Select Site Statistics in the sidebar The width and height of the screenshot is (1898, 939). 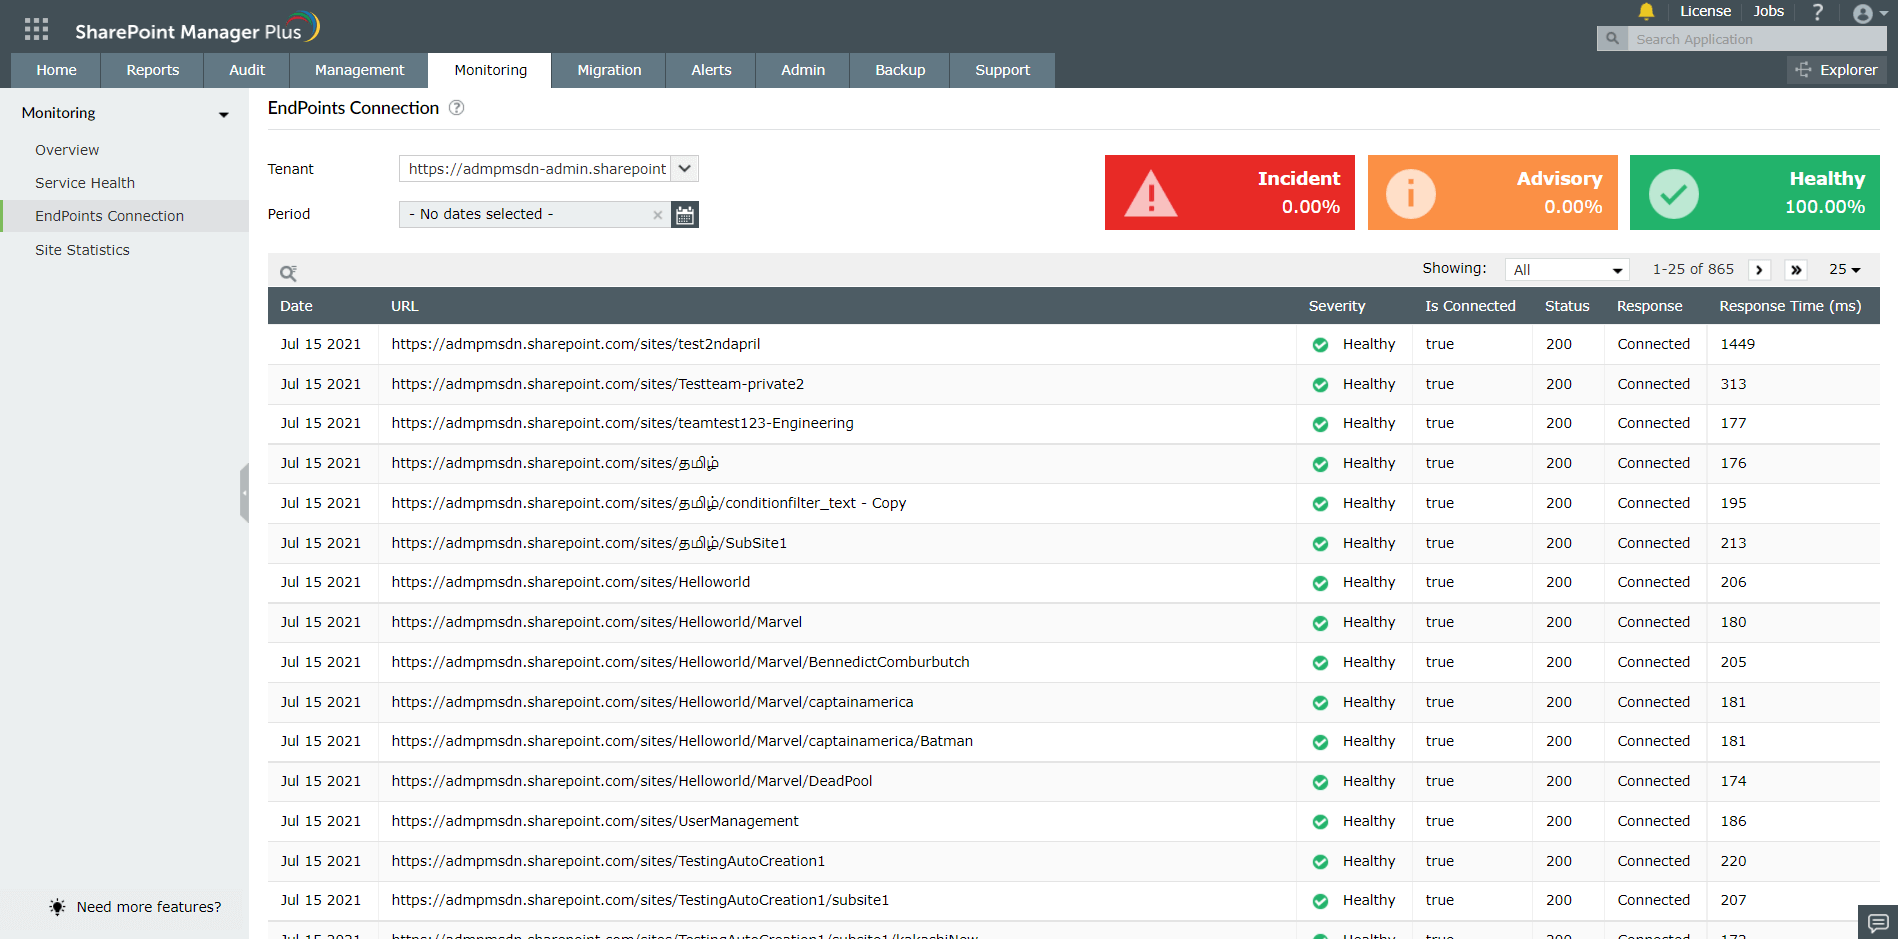point(82,249)
